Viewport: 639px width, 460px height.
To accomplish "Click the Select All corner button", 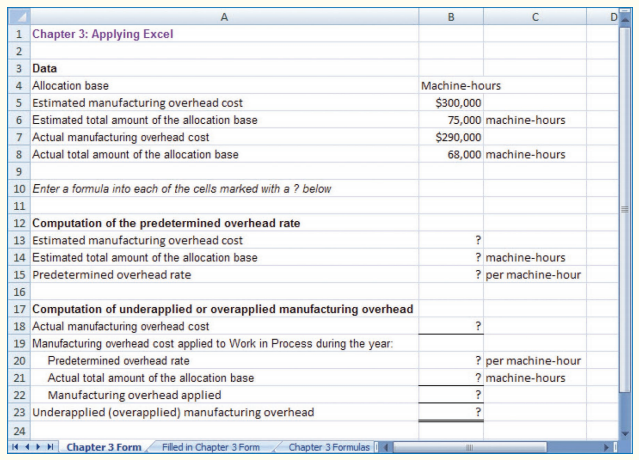I will point(19,17).
